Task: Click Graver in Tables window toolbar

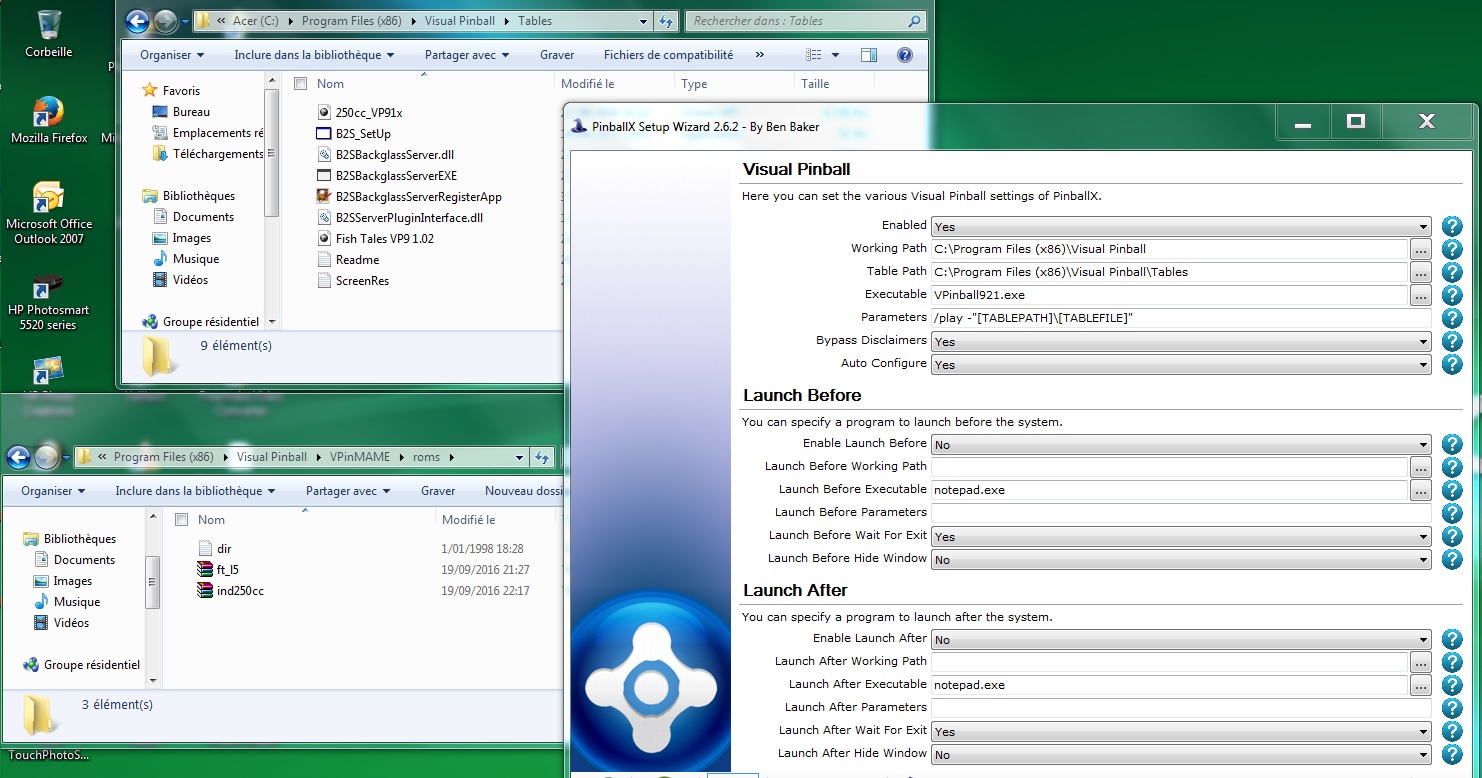Action: (x=557, y=55)
